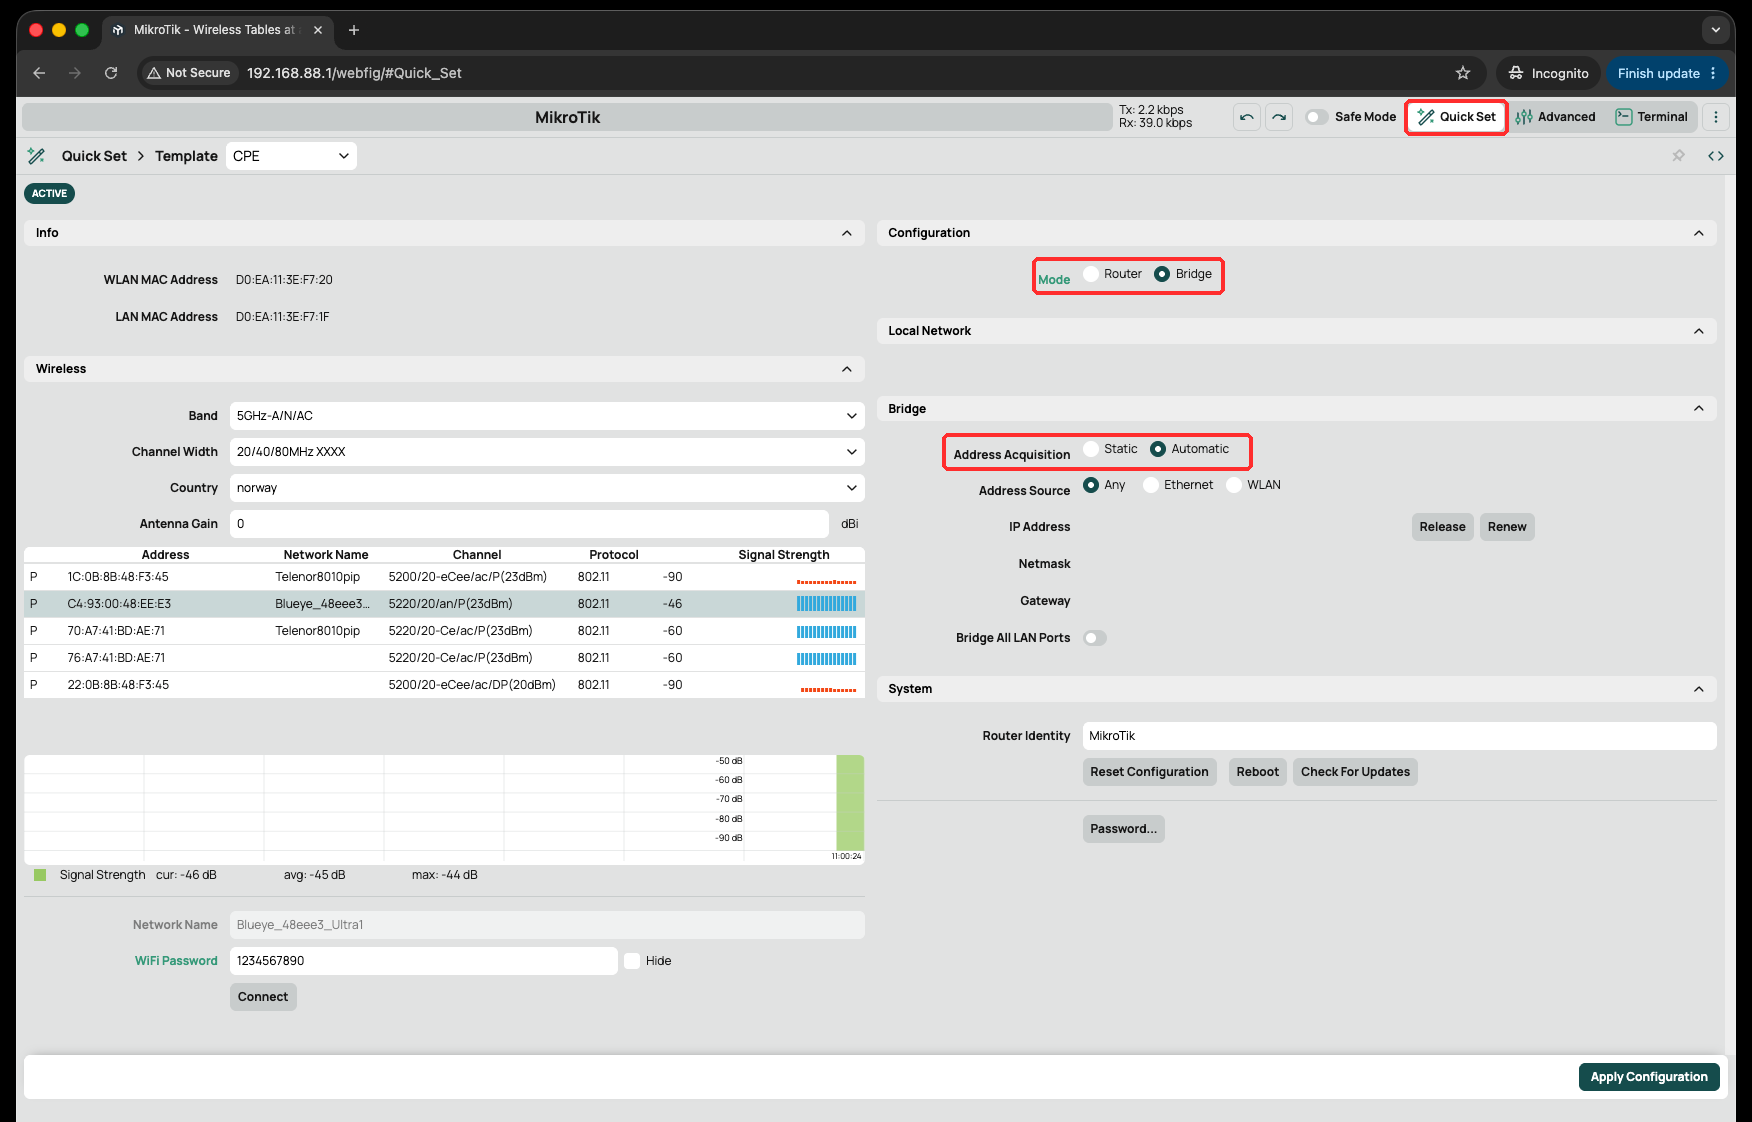Select Bridge mode radio button
The width and height of the screenshot is (1752, 1122).
1162,274
